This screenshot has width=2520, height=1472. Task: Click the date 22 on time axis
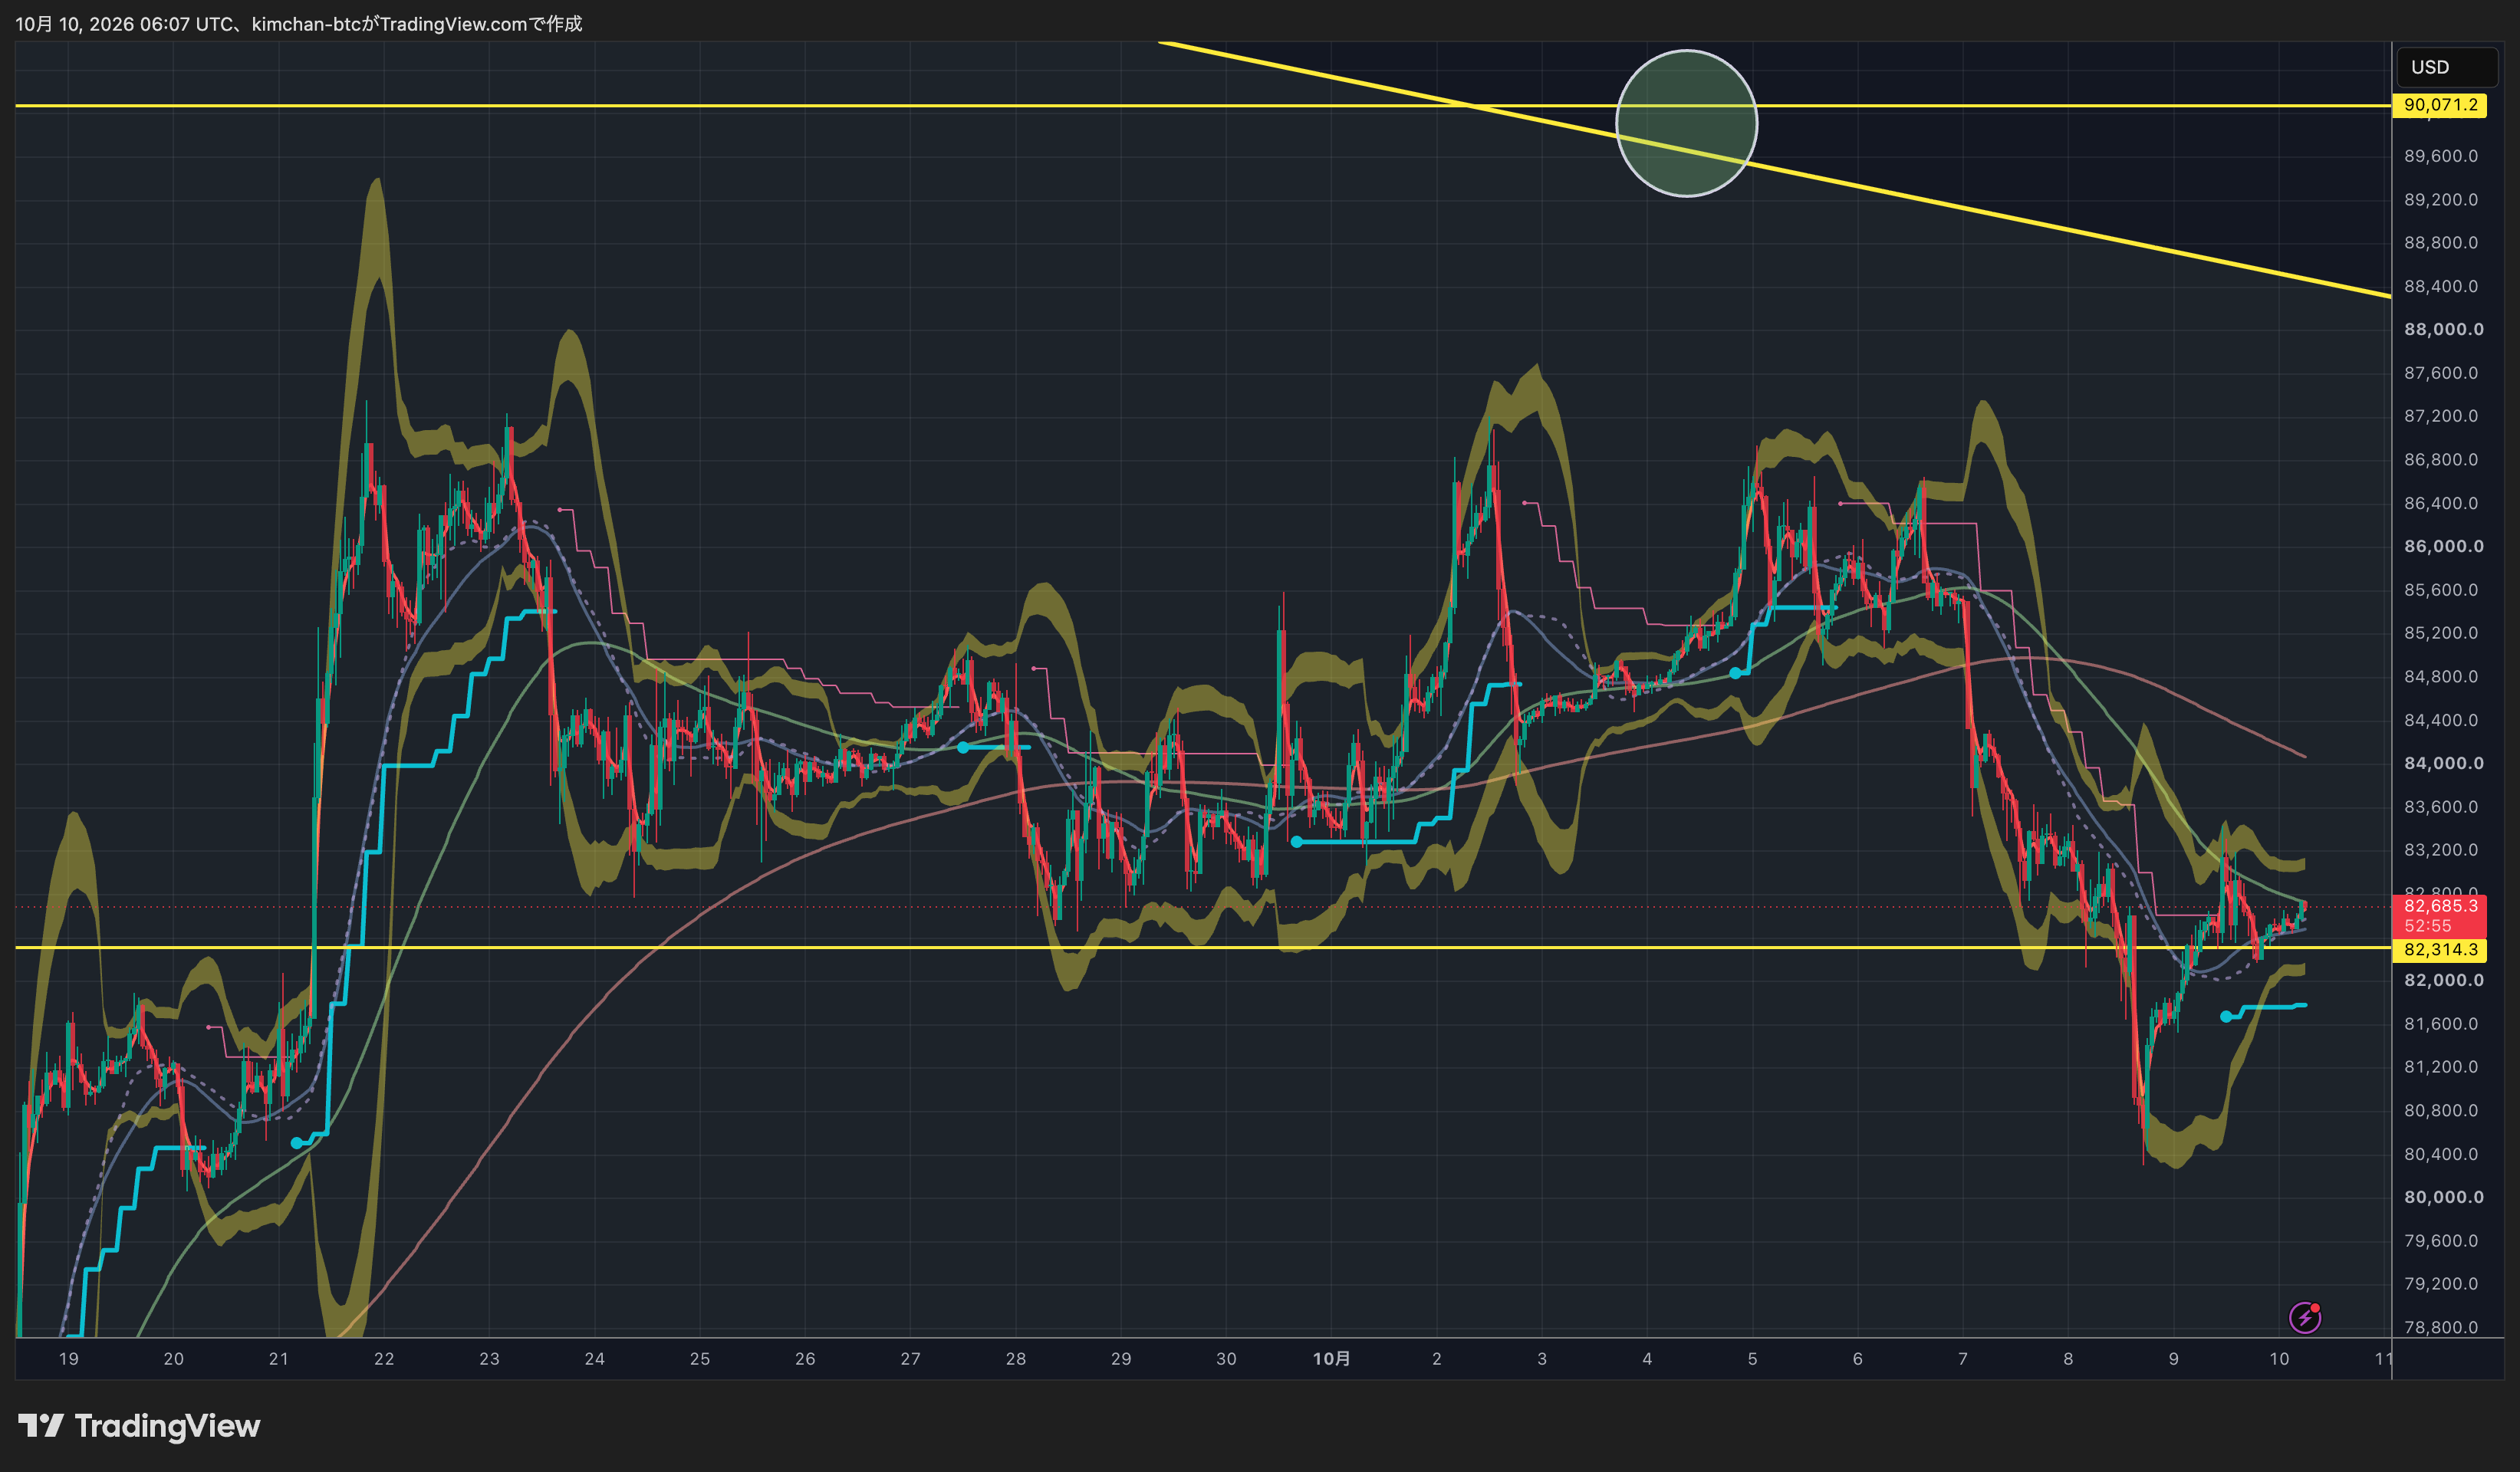point(384,1359)
